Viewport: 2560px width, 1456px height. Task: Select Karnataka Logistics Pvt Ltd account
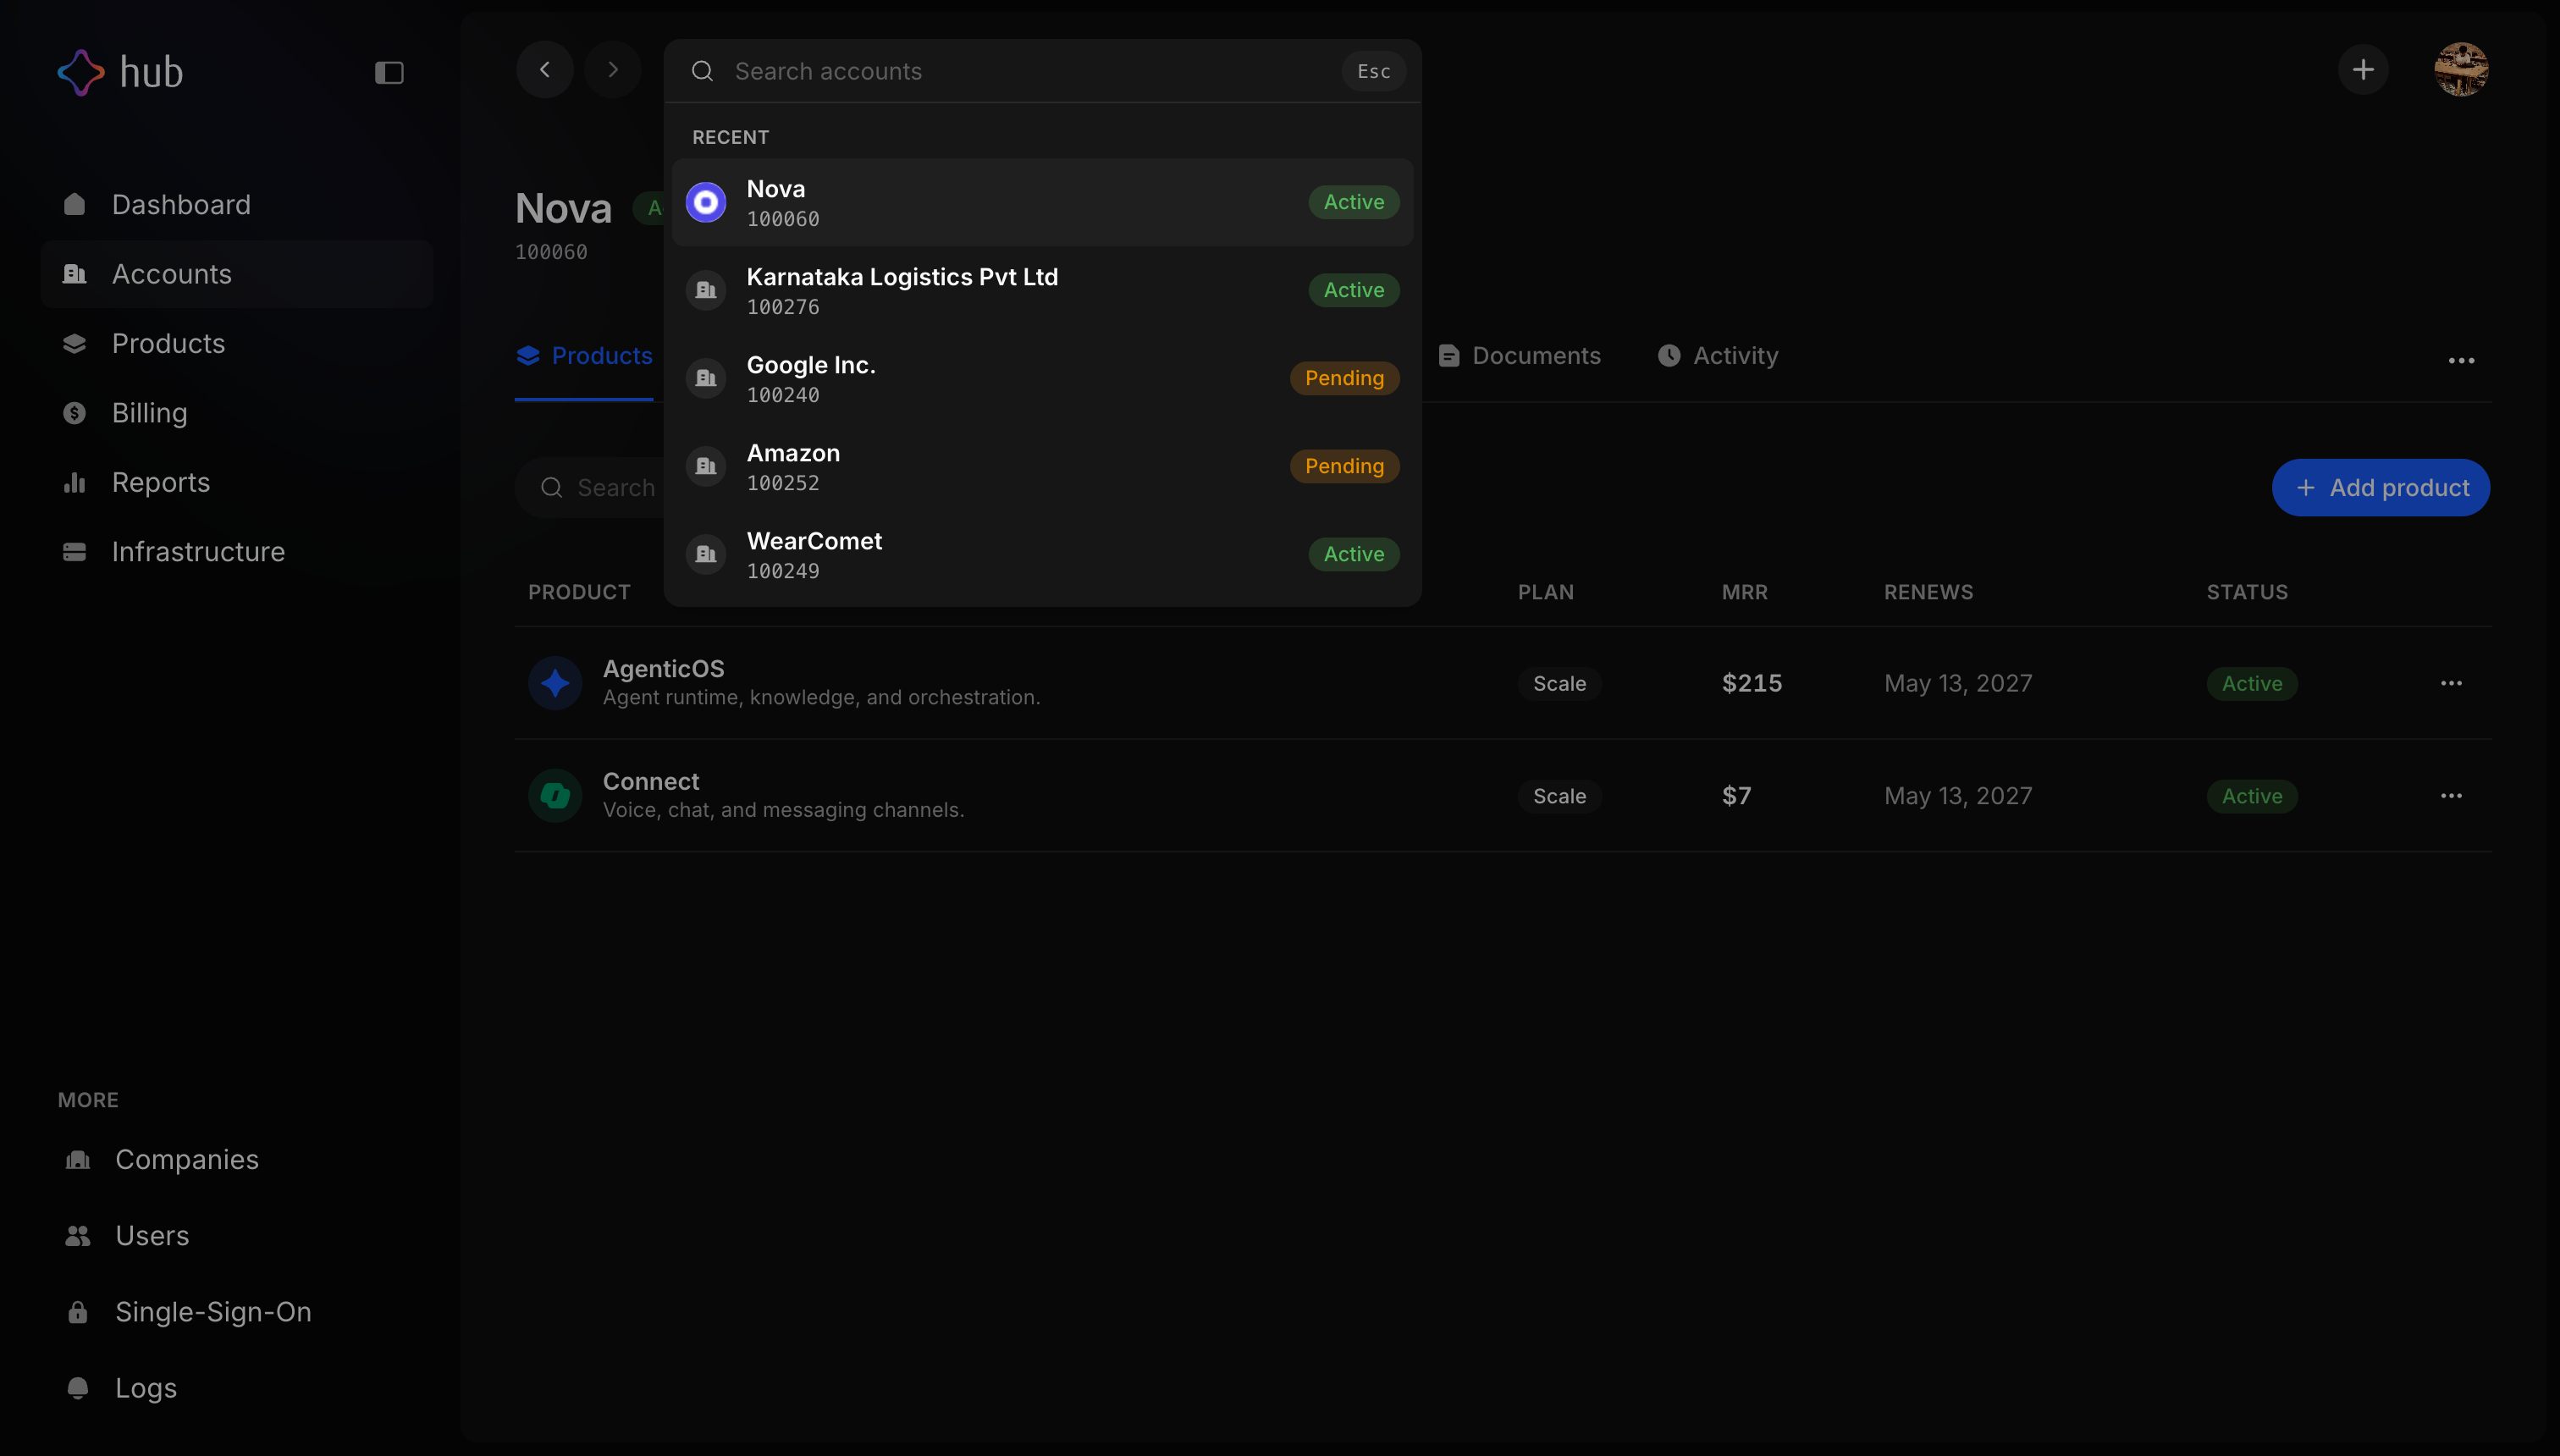[1042, 291]
